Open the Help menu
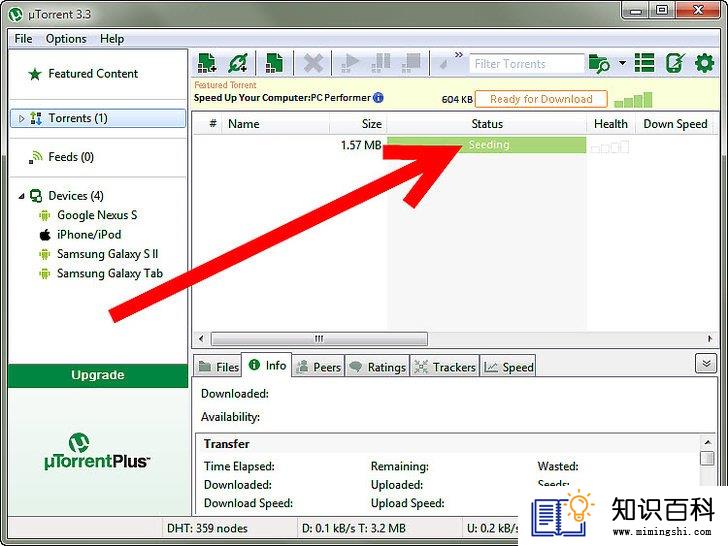The width and height of the screenshot is (728, 546). point(112,39)
